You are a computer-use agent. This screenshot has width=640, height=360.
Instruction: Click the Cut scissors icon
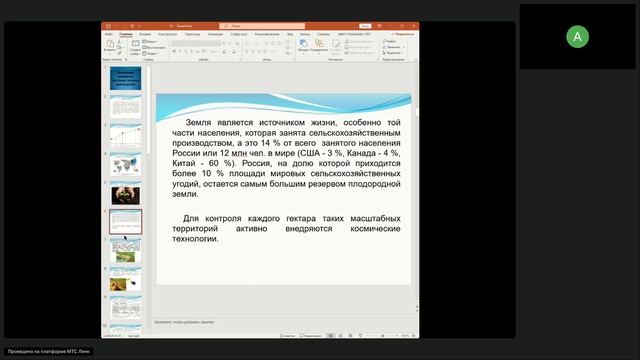(x=119, y=42)
